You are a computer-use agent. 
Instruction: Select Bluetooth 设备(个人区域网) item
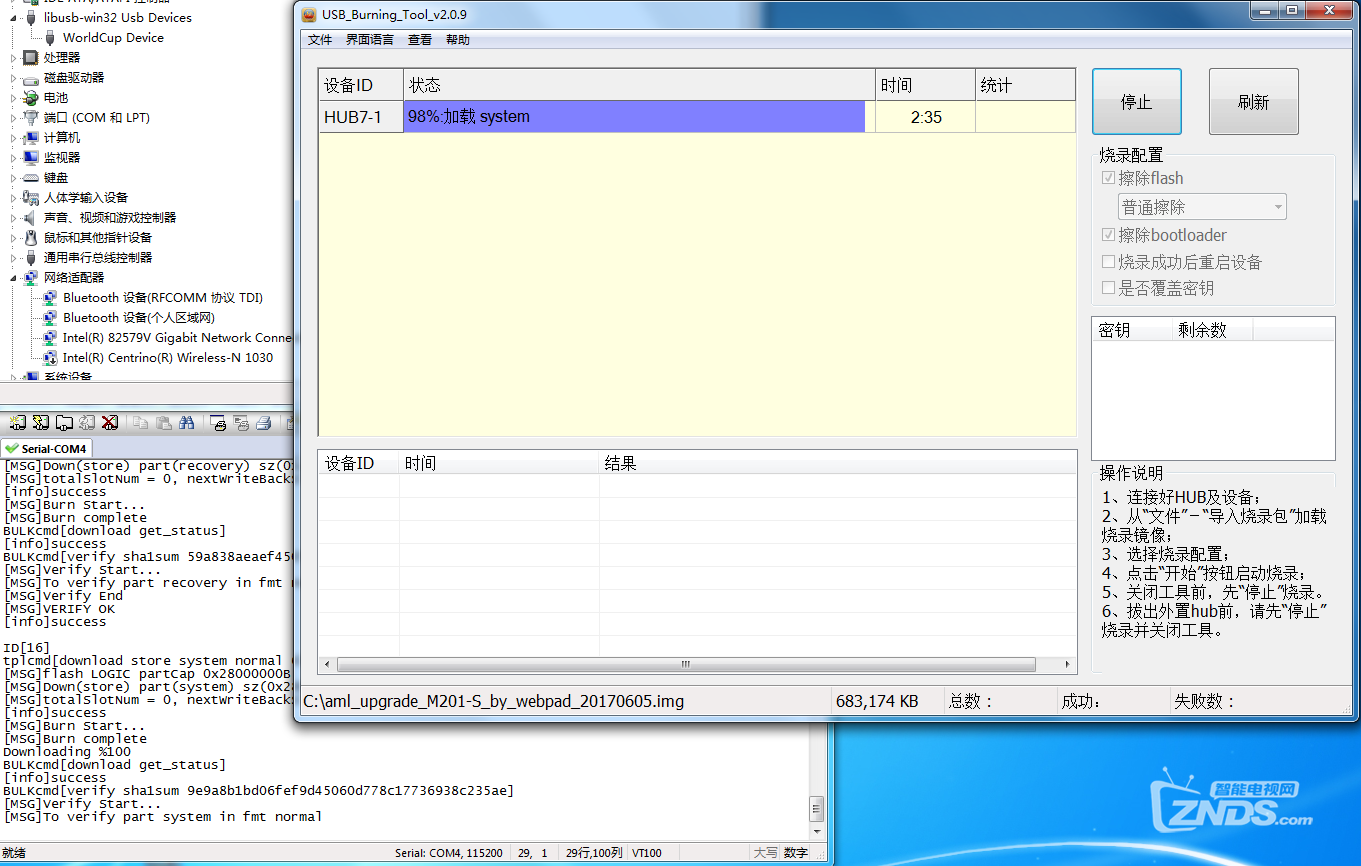click(139, 317)
